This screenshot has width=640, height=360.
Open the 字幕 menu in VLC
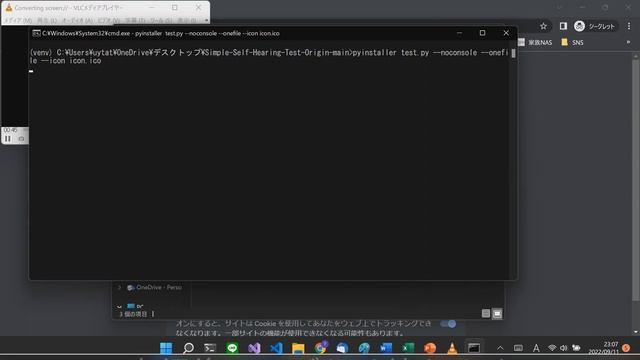135,20
